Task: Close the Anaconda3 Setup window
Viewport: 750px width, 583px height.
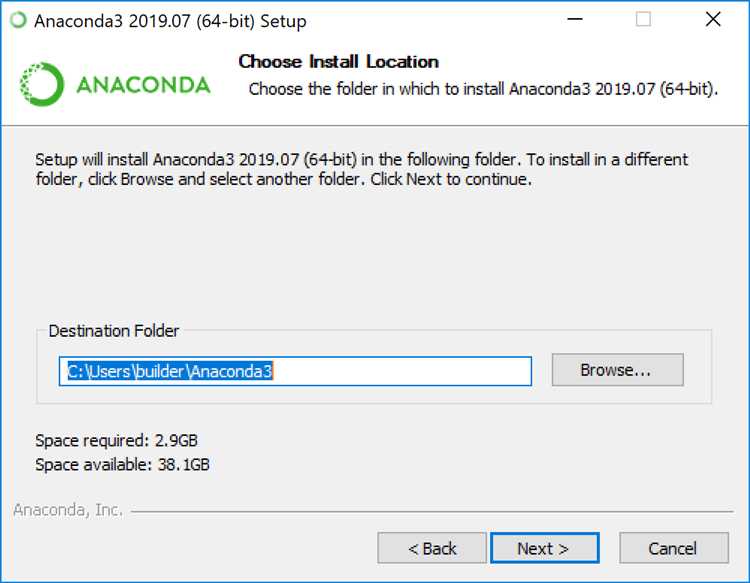Action: pos(712,20)
